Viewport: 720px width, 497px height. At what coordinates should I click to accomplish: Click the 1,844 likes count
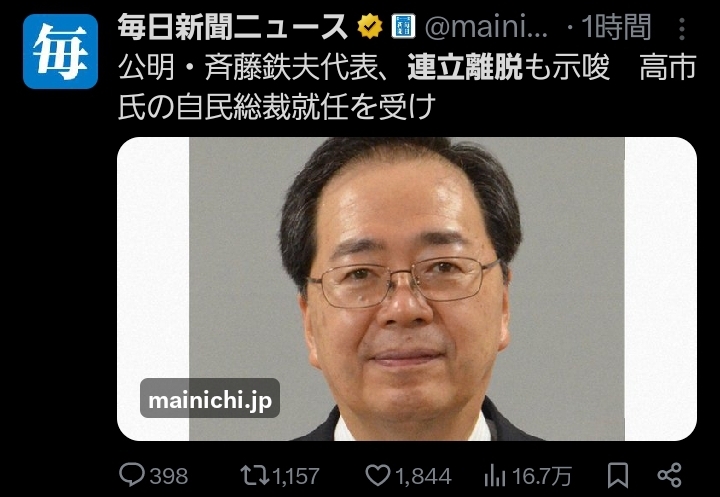click(423, 476)
